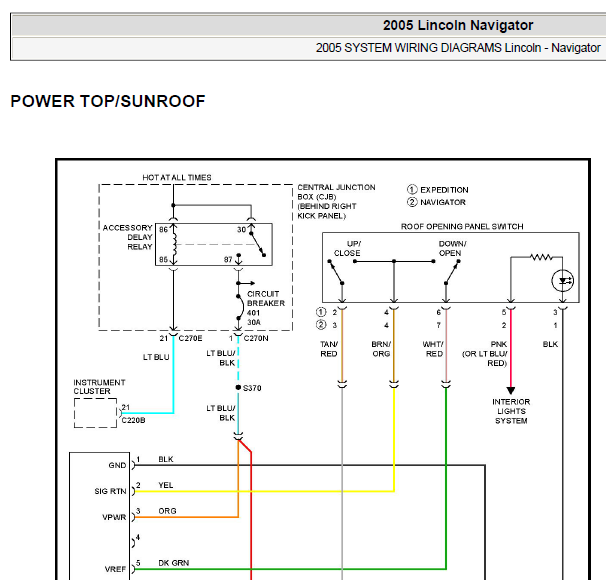Click the '2005 Lincoln Navigator' header title
The image size is (606, 580).
coord(458,26)
